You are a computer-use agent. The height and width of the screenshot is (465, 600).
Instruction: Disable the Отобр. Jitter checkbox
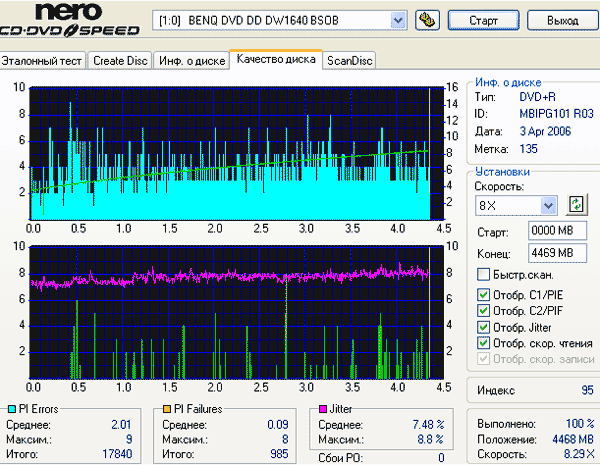tap(483, 327)
